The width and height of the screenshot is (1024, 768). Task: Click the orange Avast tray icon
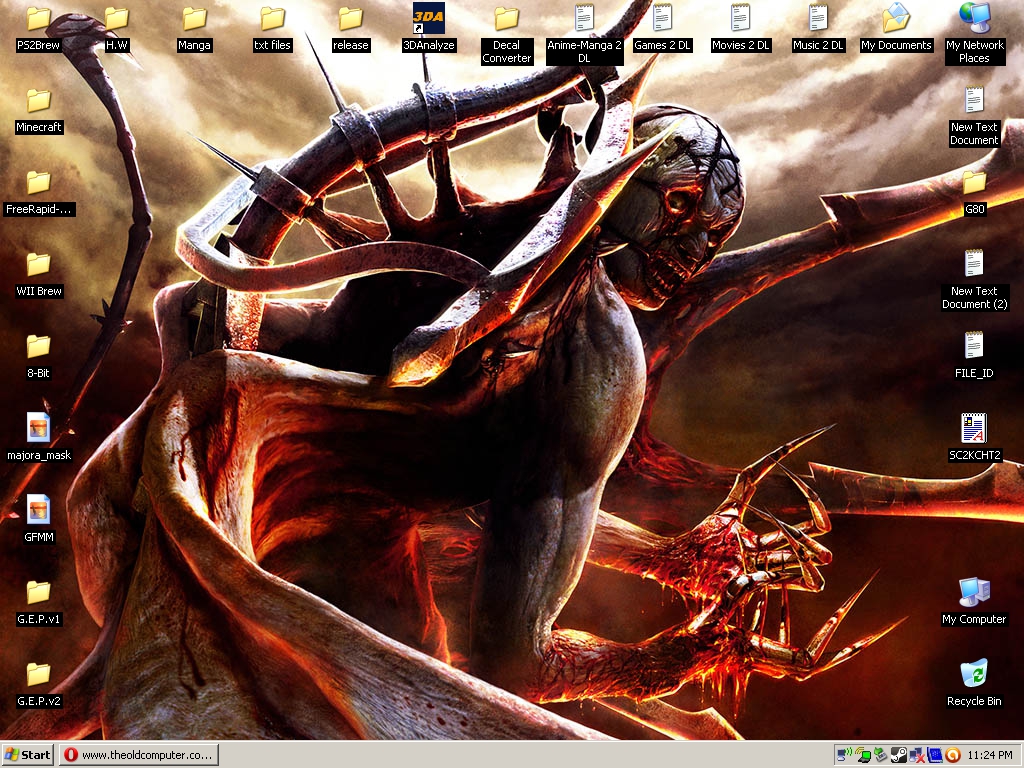click(x=953, y=755)
